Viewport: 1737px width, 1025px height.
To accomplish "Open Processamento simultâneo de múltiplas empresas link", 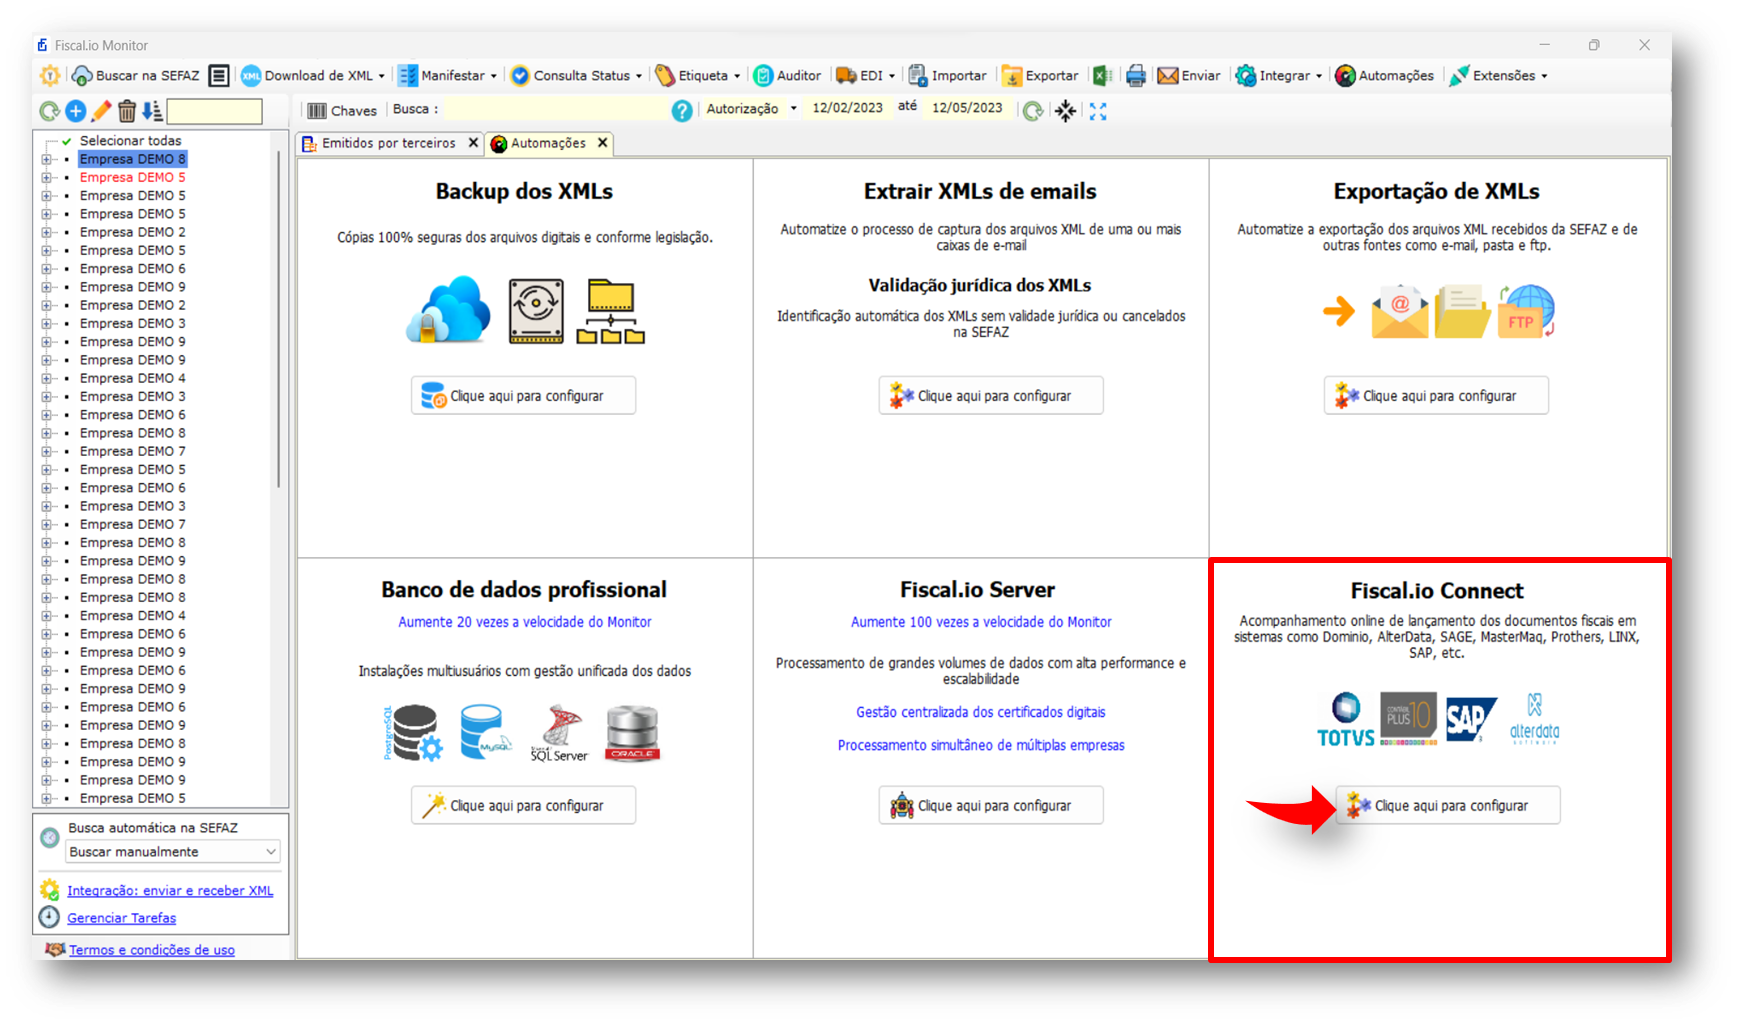I will pyautogui.click(x=981, y=745).
